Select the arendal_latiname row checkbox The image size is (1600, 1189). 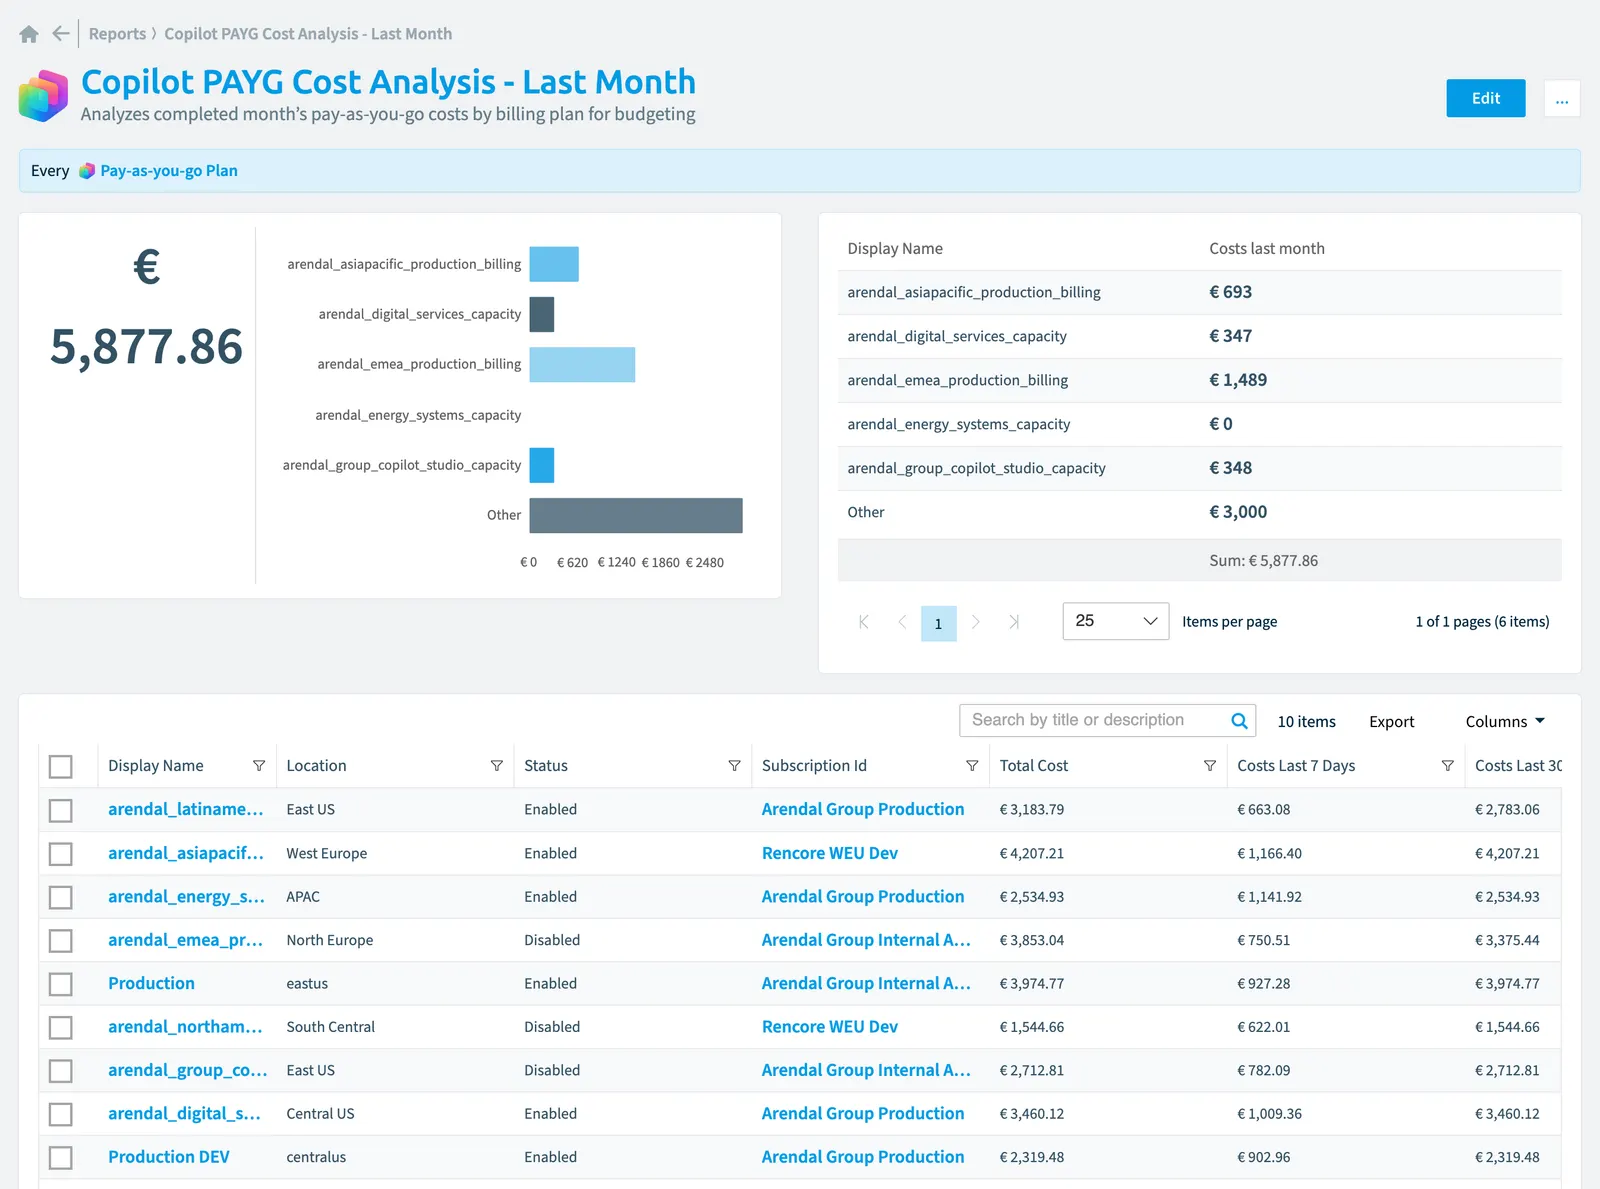(x=61, y=810)
